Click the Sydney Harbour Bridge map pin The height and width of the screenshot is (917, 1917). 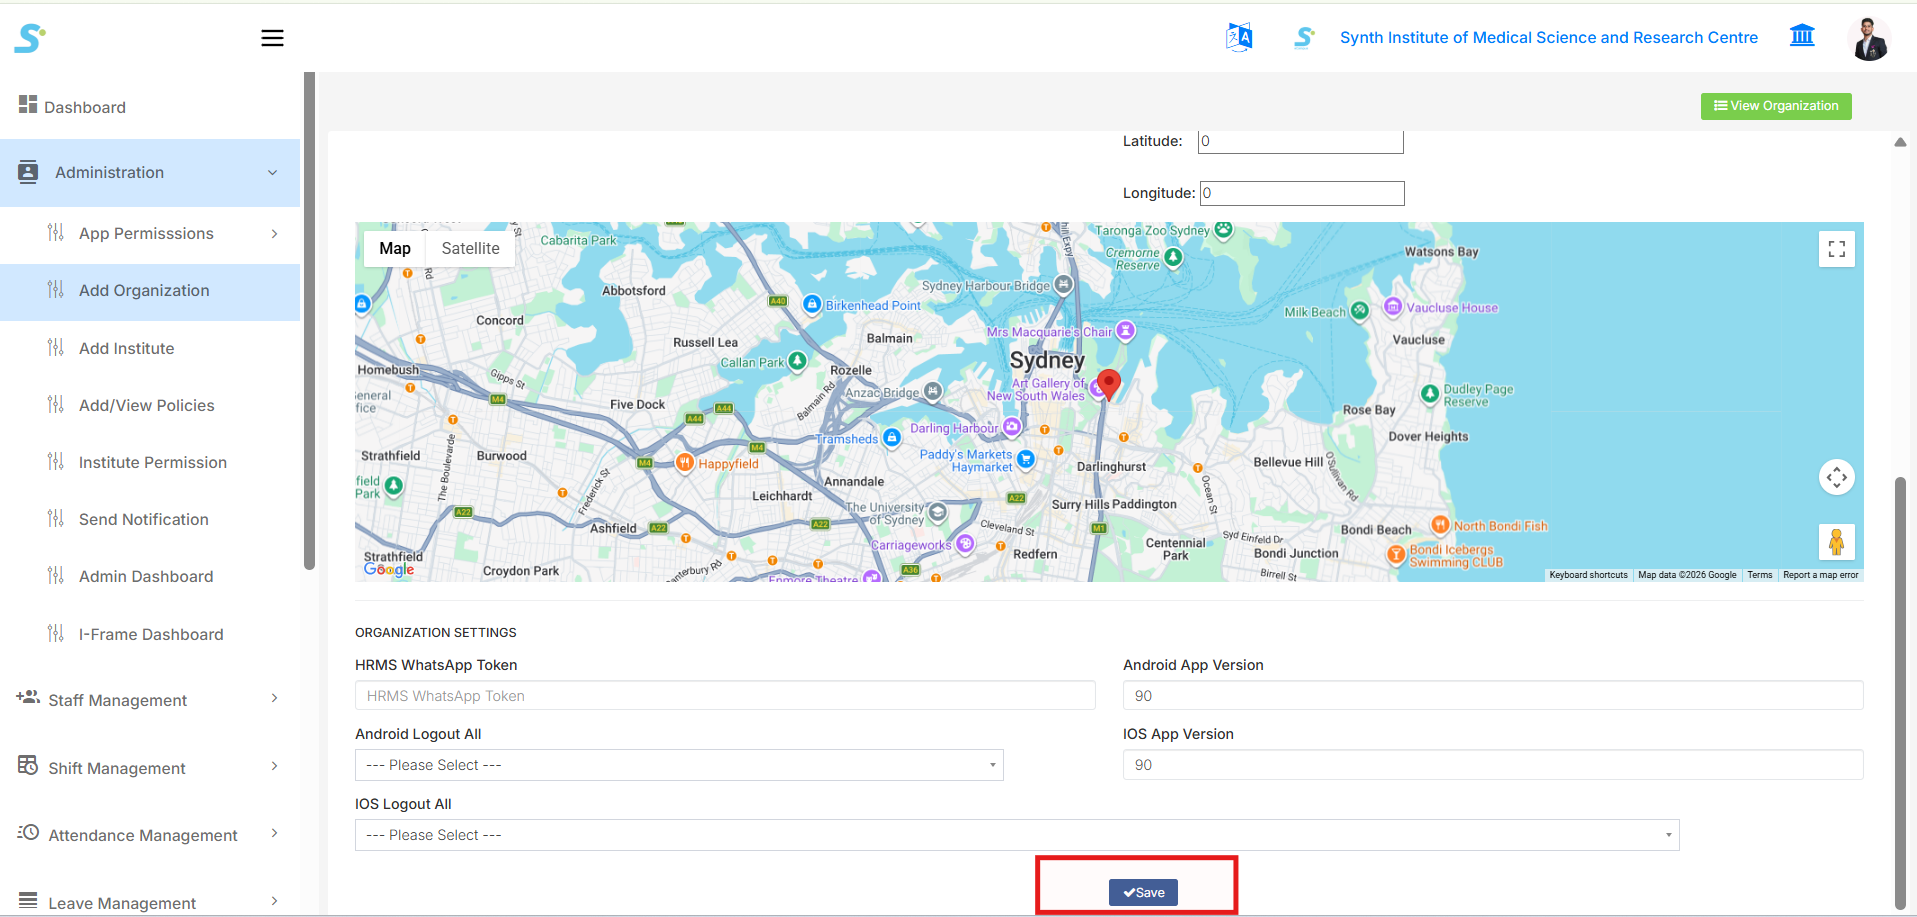[1064, 285]
